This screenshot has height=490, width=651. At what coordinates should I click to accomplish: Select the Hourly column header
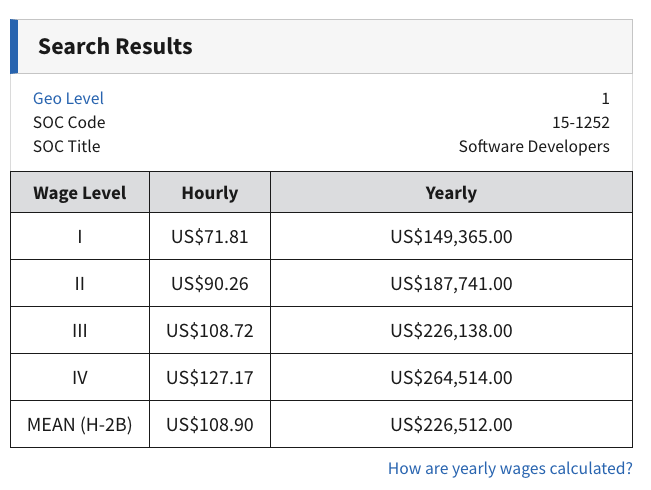[x=210, y=193]
